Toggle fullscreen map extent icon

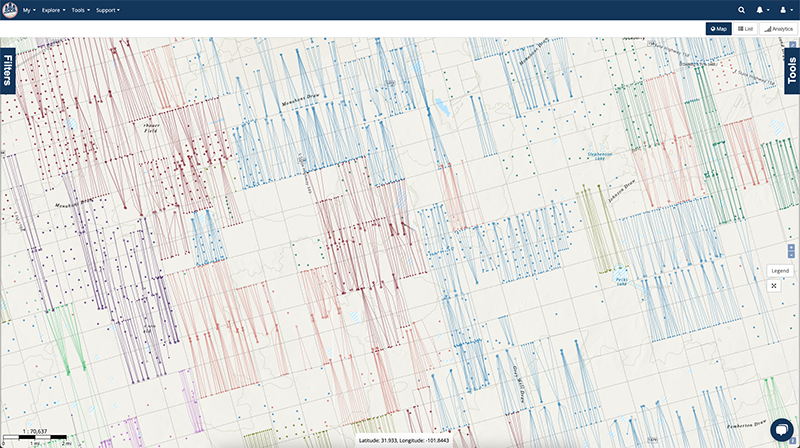coord(775,285)
